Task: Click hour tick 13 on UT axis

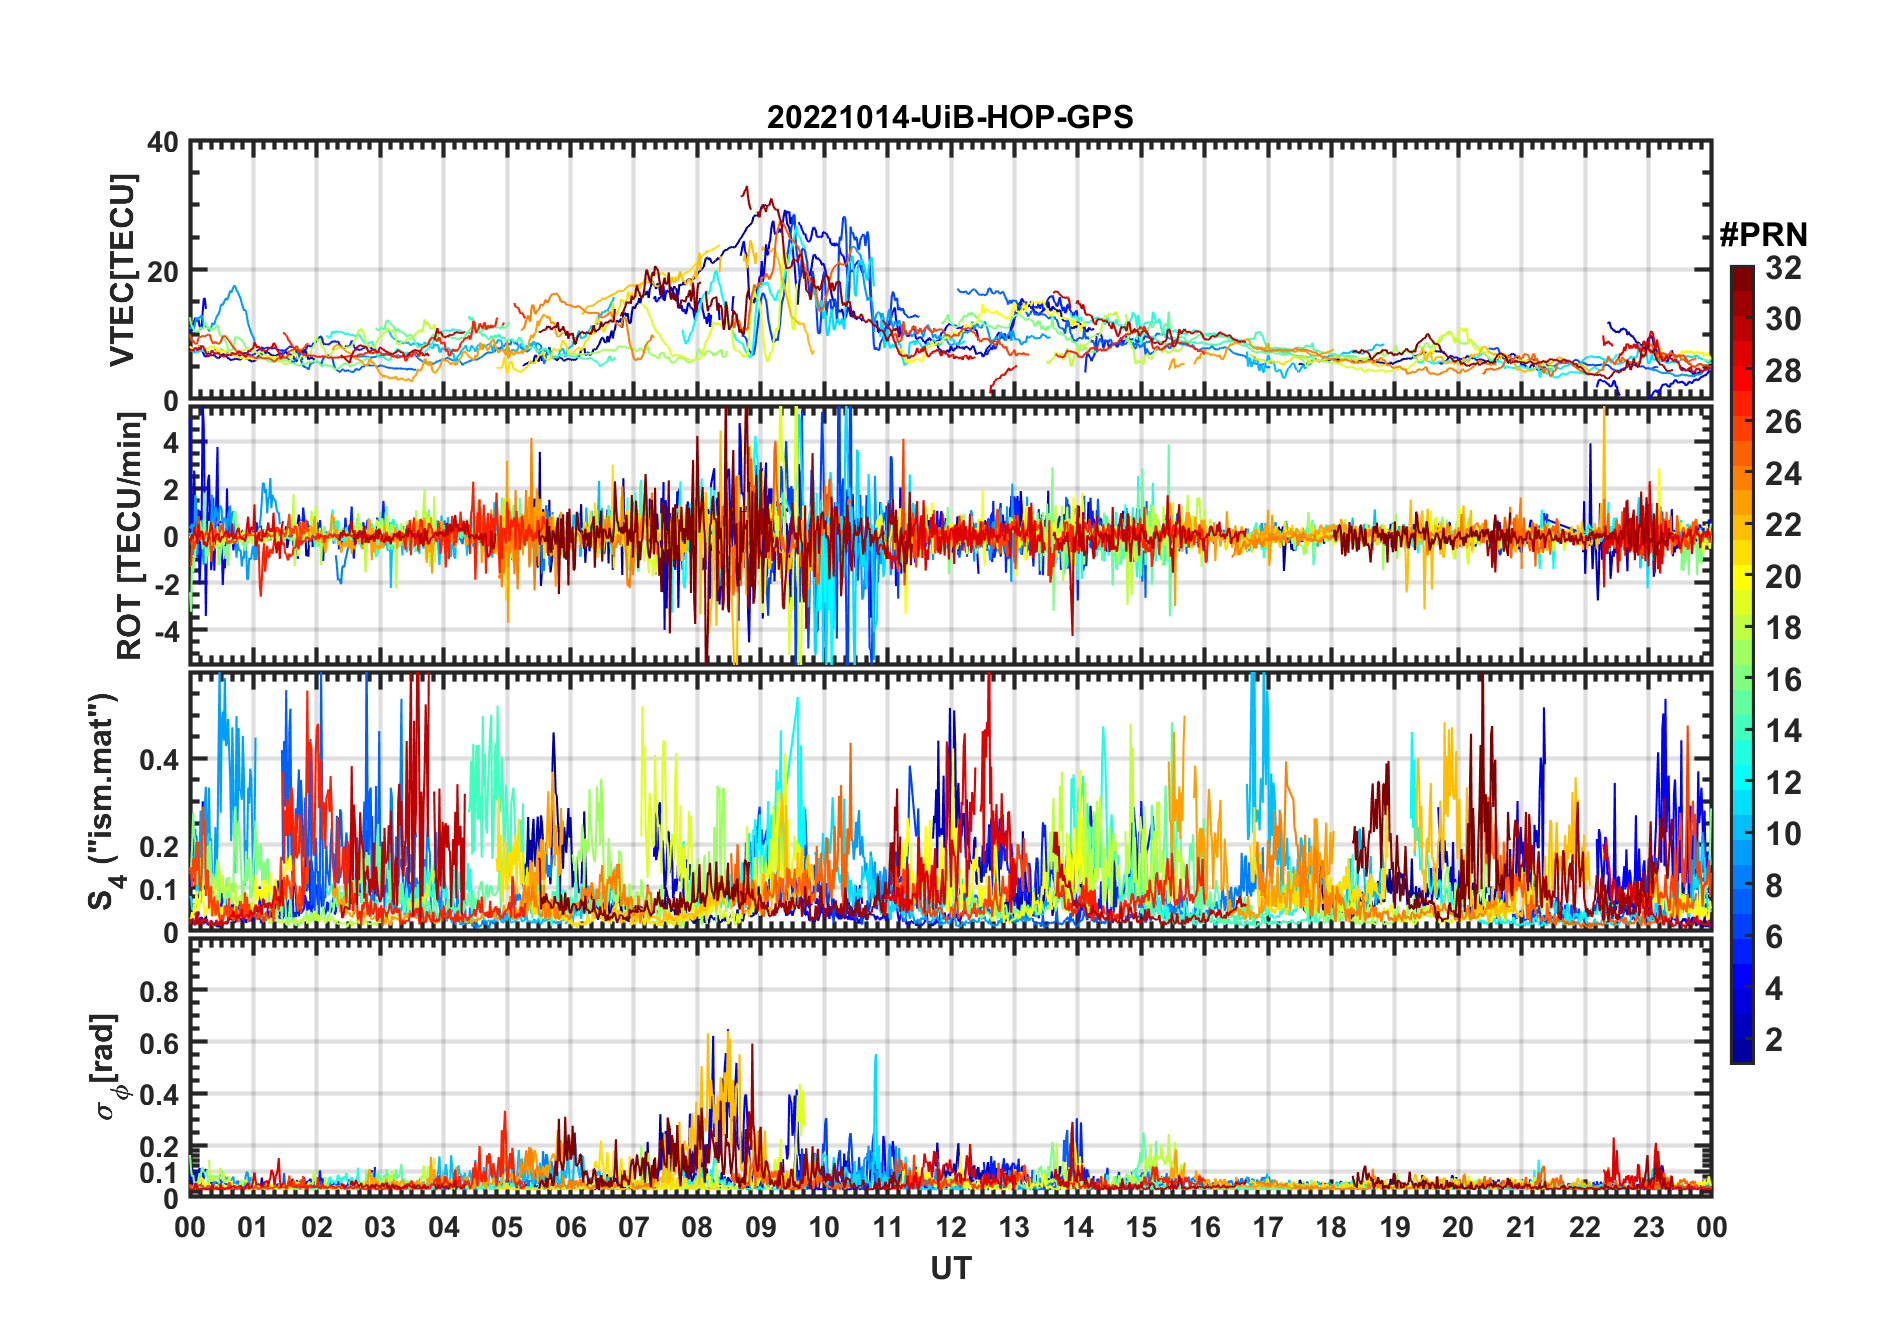Action: click(x=1014, y=1227)
